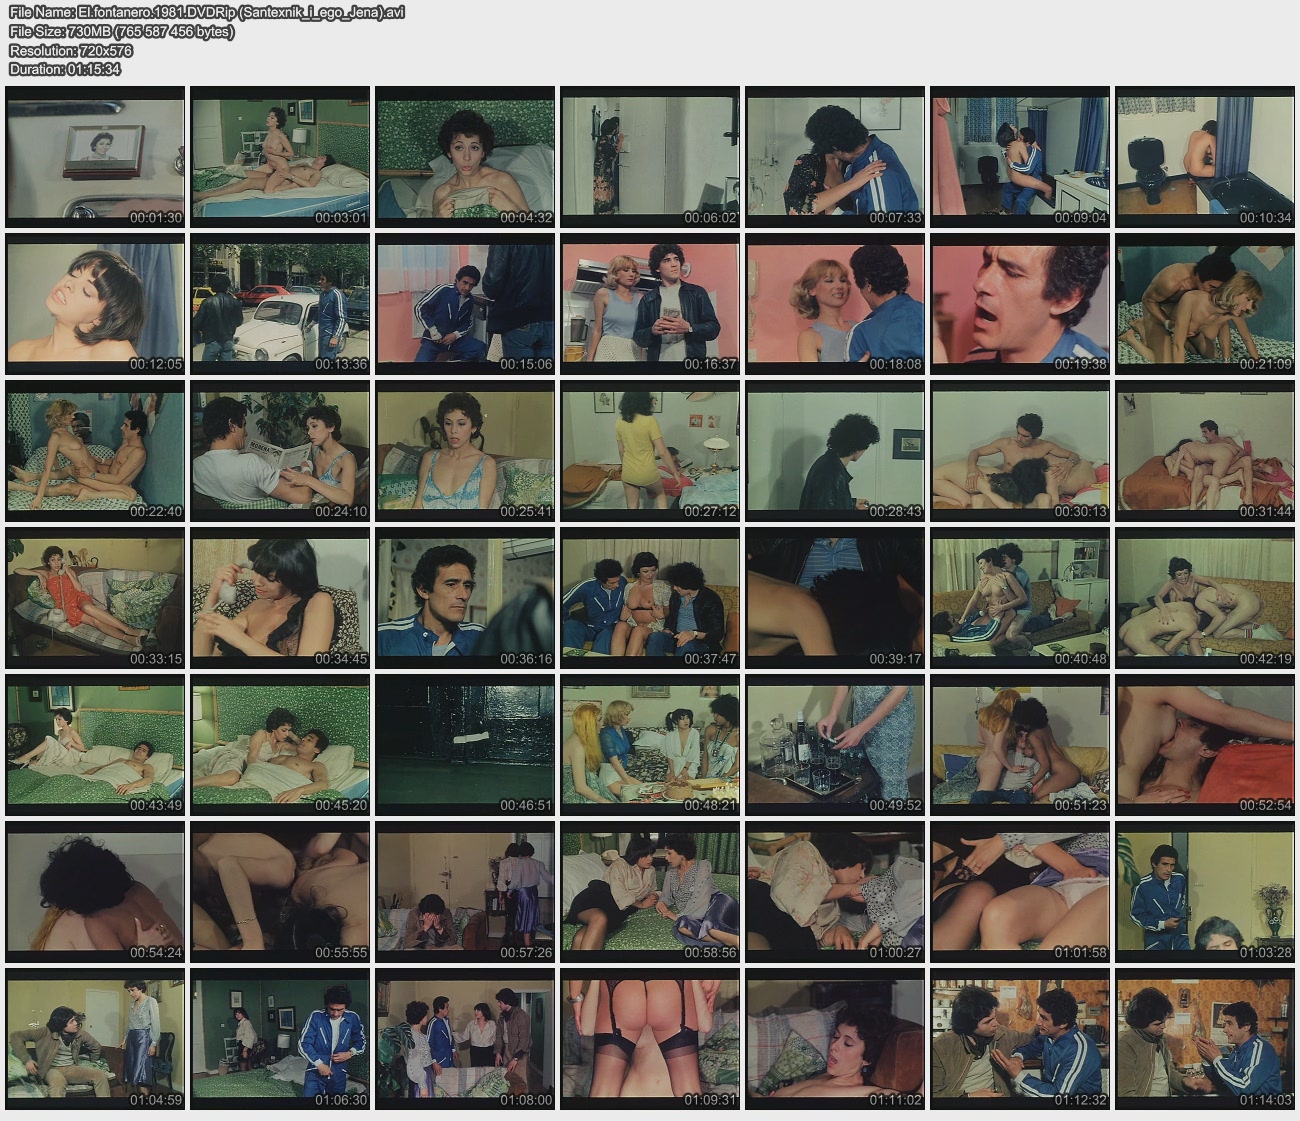
Task: Click the frame stamped 00:57:26
Action: point(465,892)
